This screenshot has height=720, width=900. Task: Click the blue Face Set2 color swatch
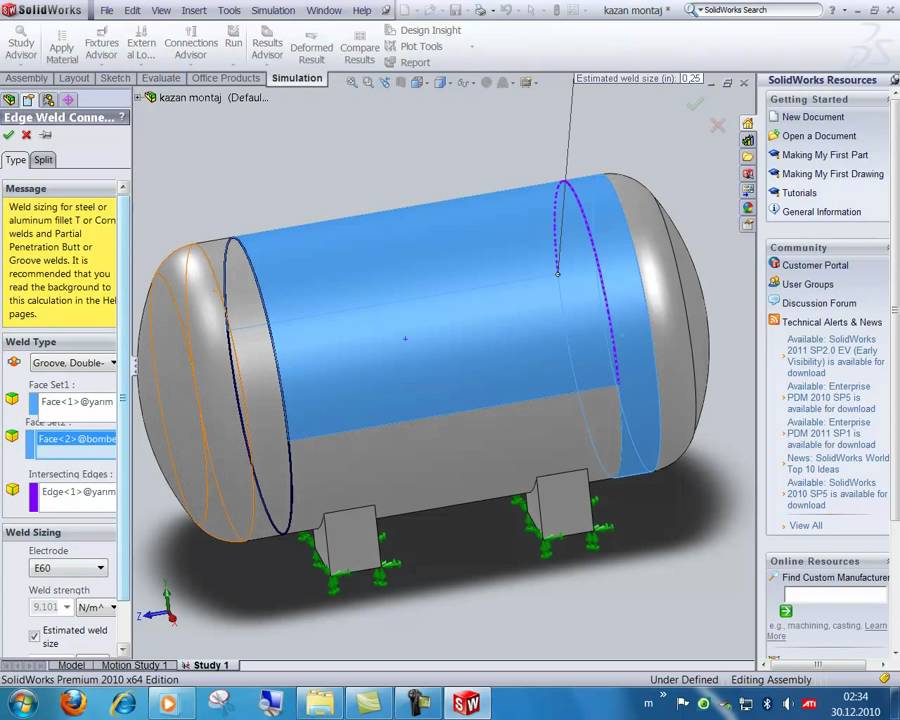pos(30,444)
